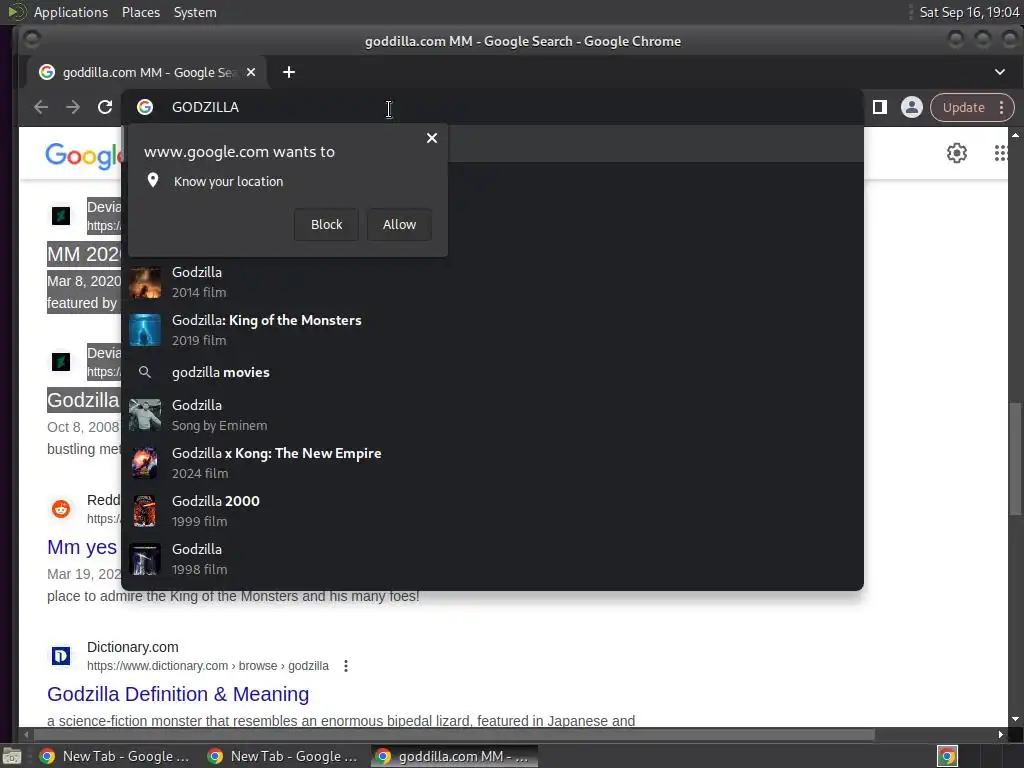
Task: Open the Places menu
Action: click(x=141, y=12)
